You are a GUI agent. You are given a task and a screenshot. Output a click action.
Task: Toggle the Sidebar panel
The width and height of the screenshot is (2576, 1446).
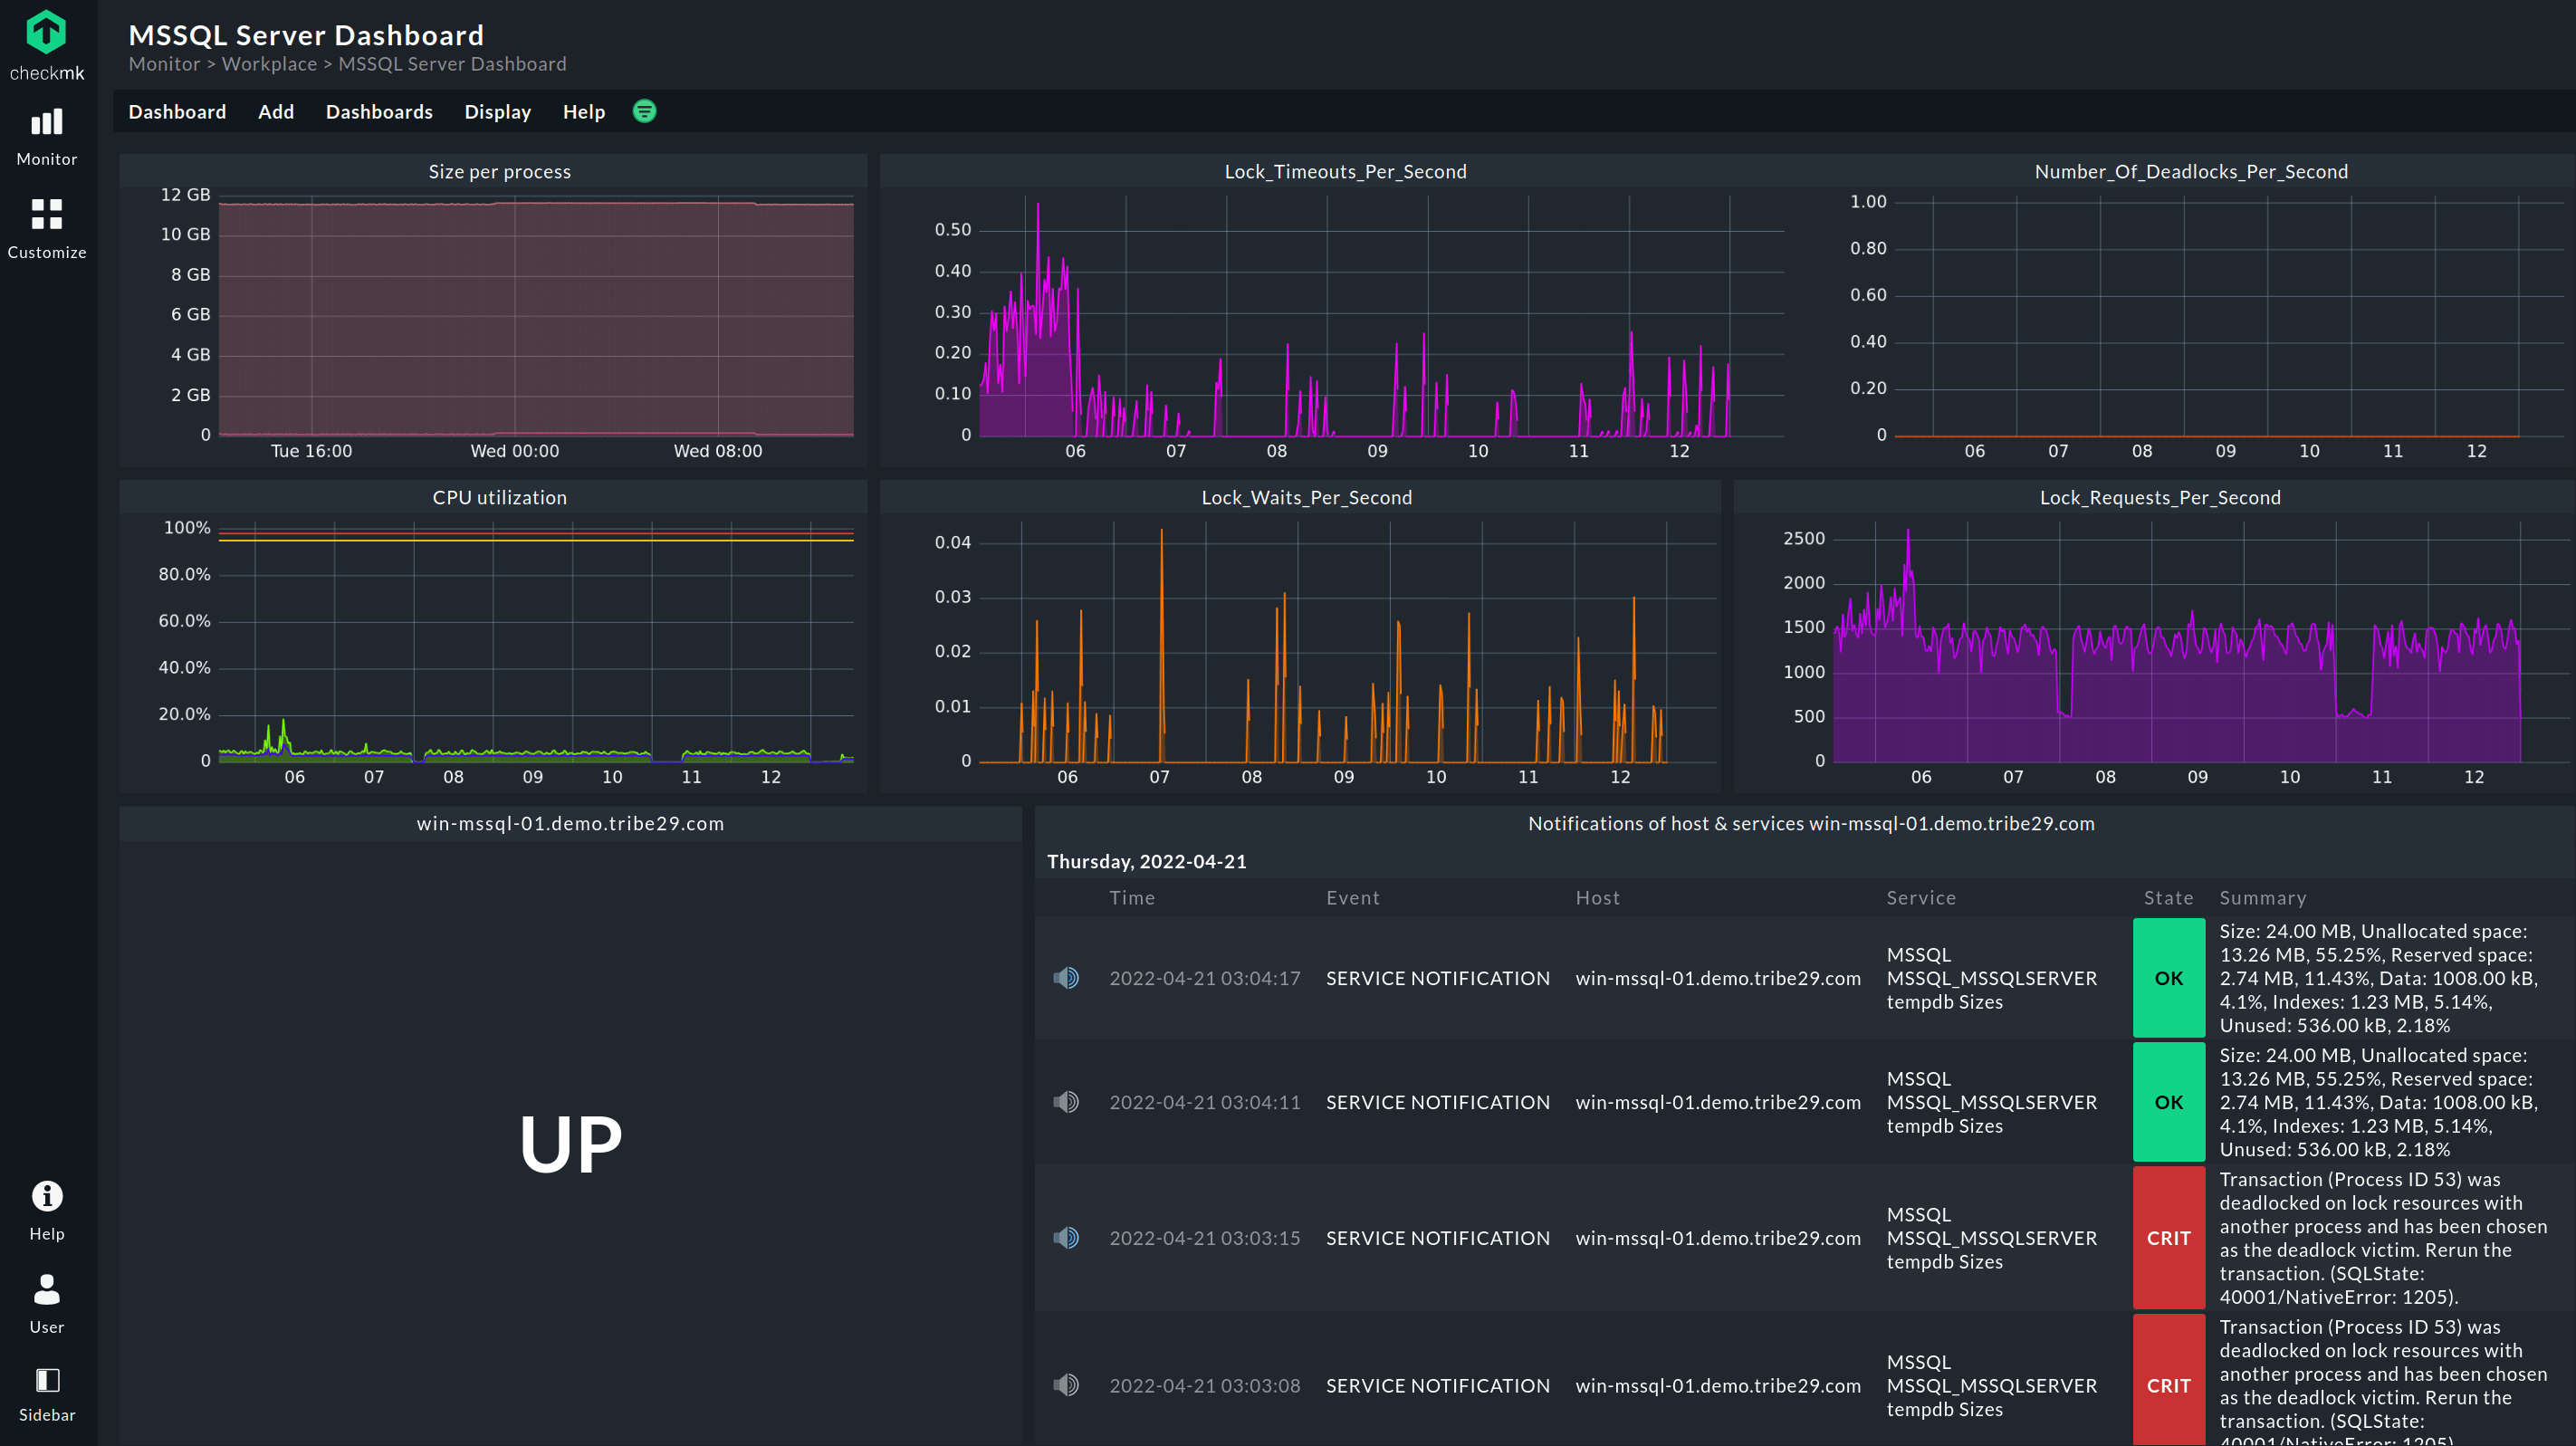pyautogui.click(x=46, y=1394)
